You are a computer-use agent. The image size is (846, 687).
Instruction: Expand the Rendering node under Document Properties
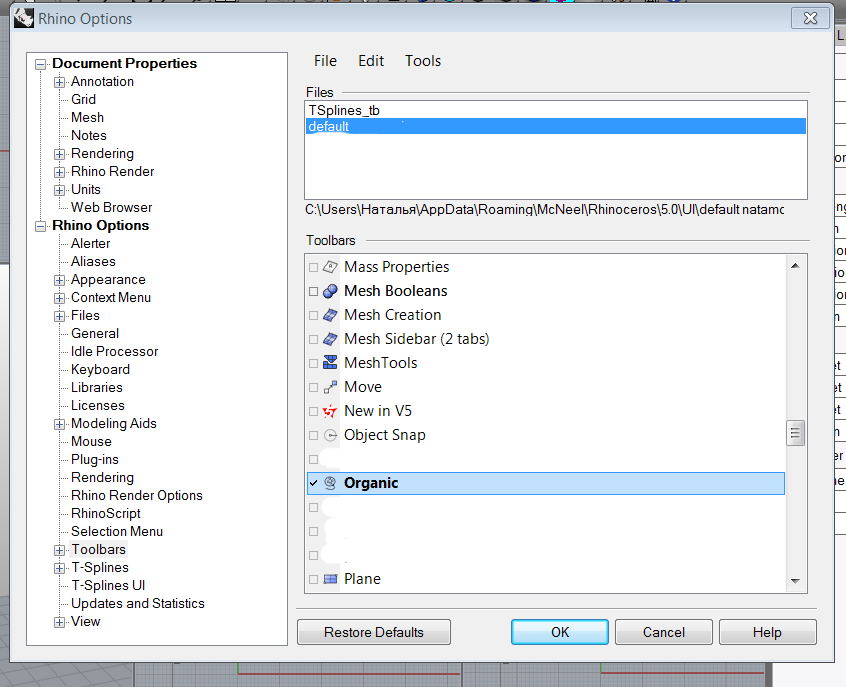point(59,154)
